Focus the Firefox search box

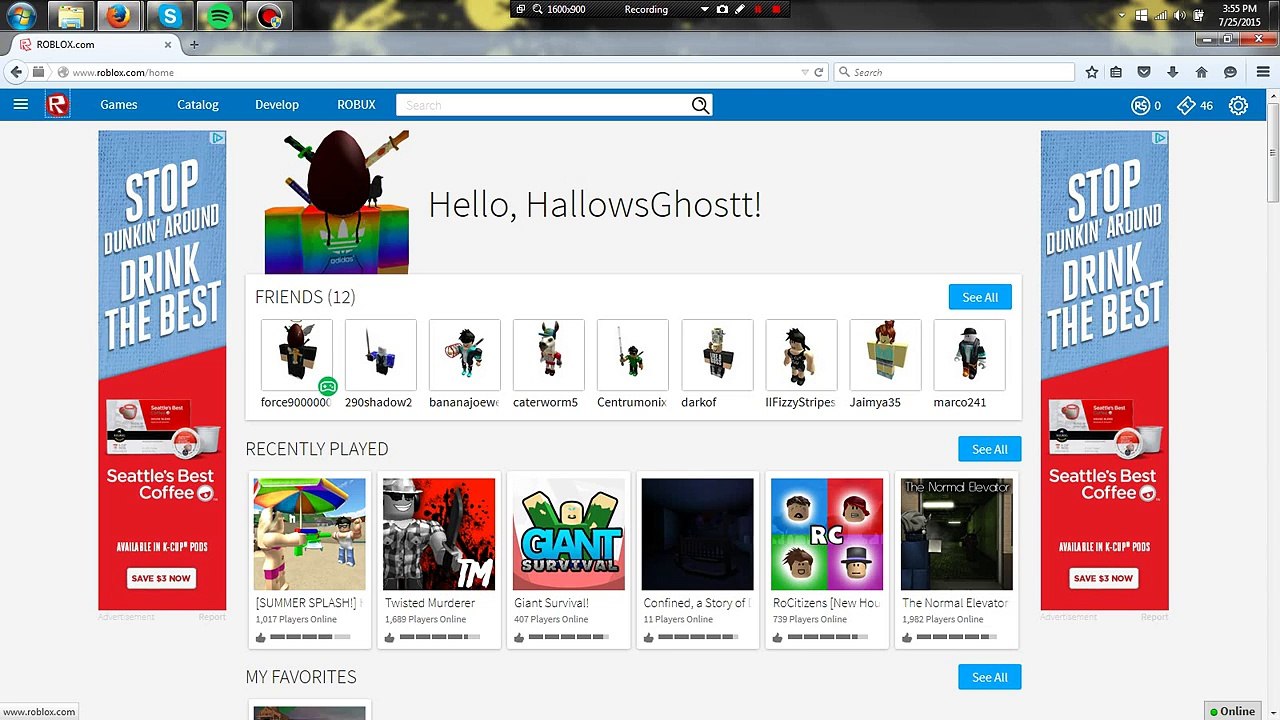coord(955,72)
